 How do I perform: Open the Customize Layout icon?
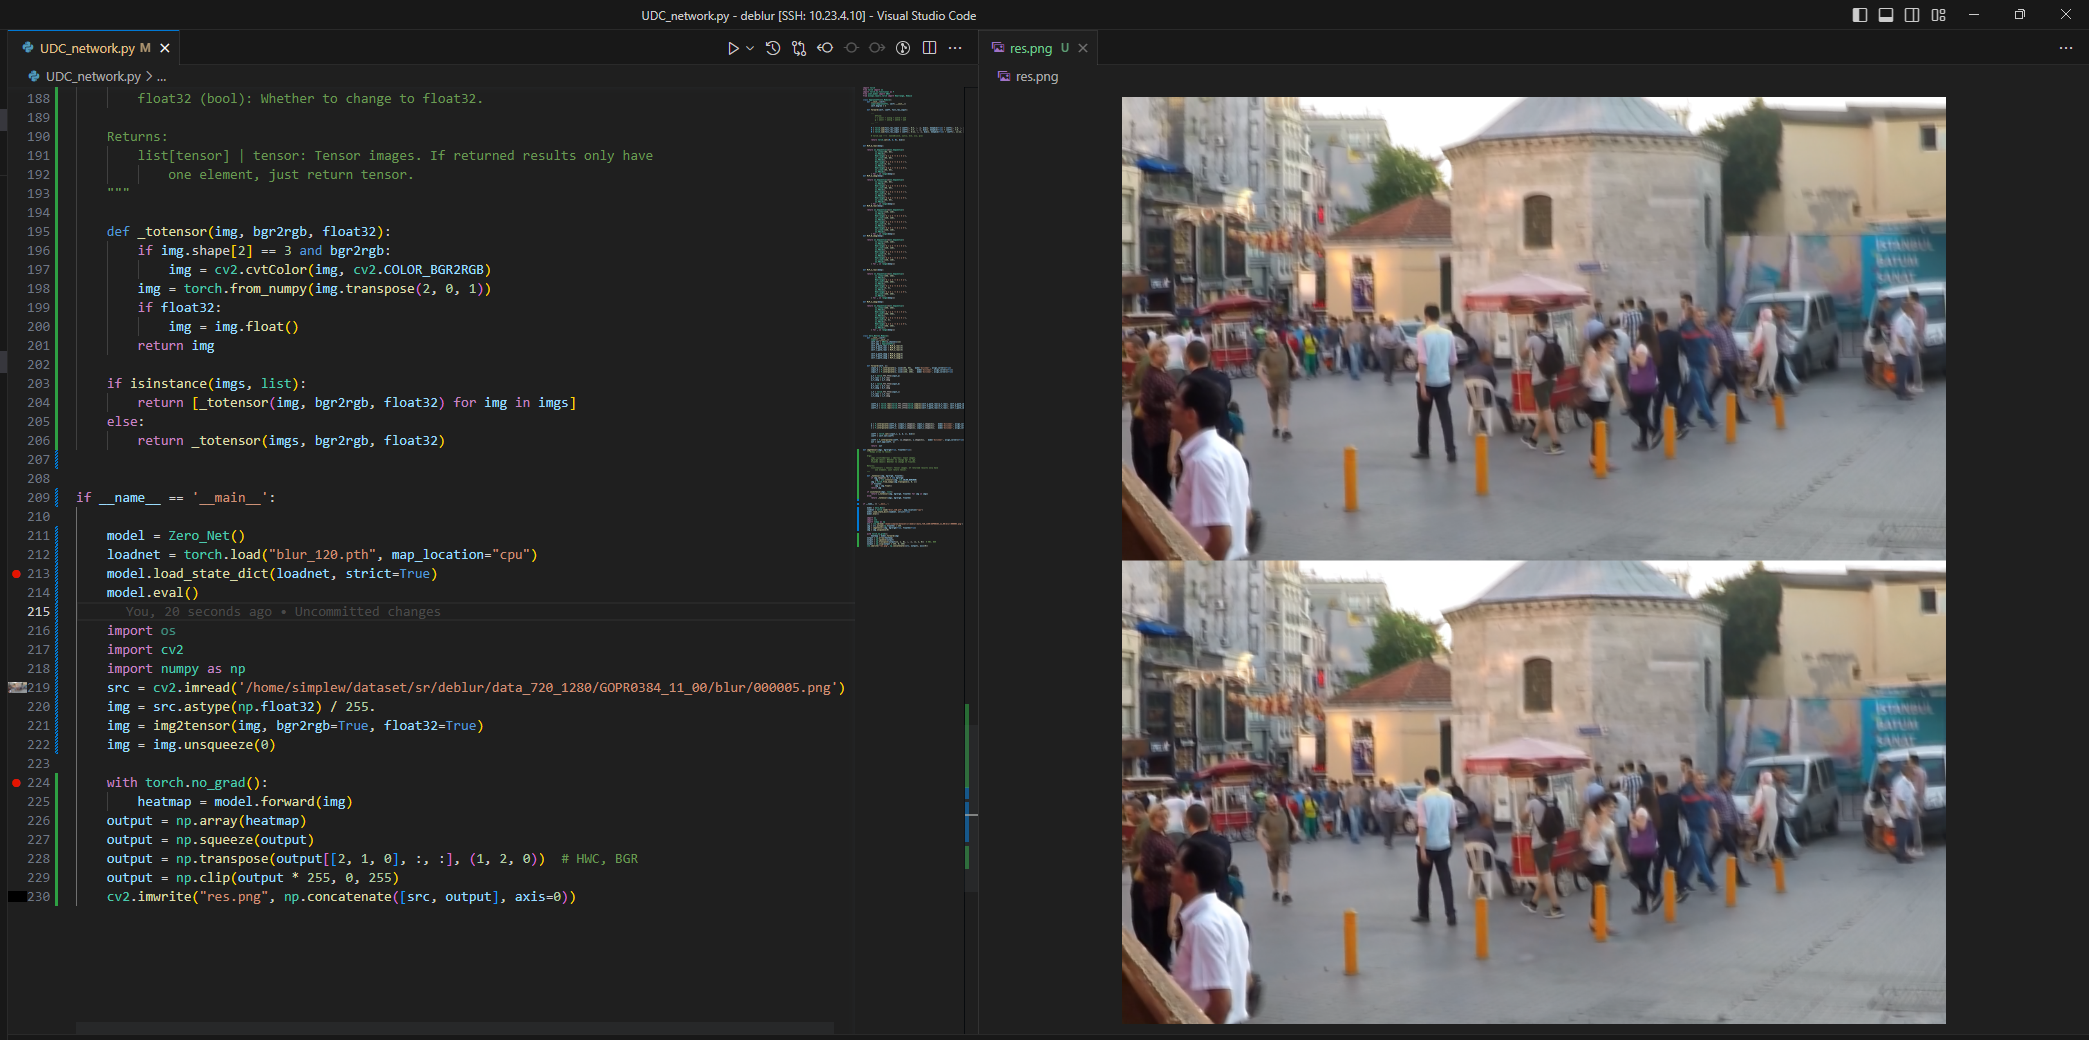1939,15
